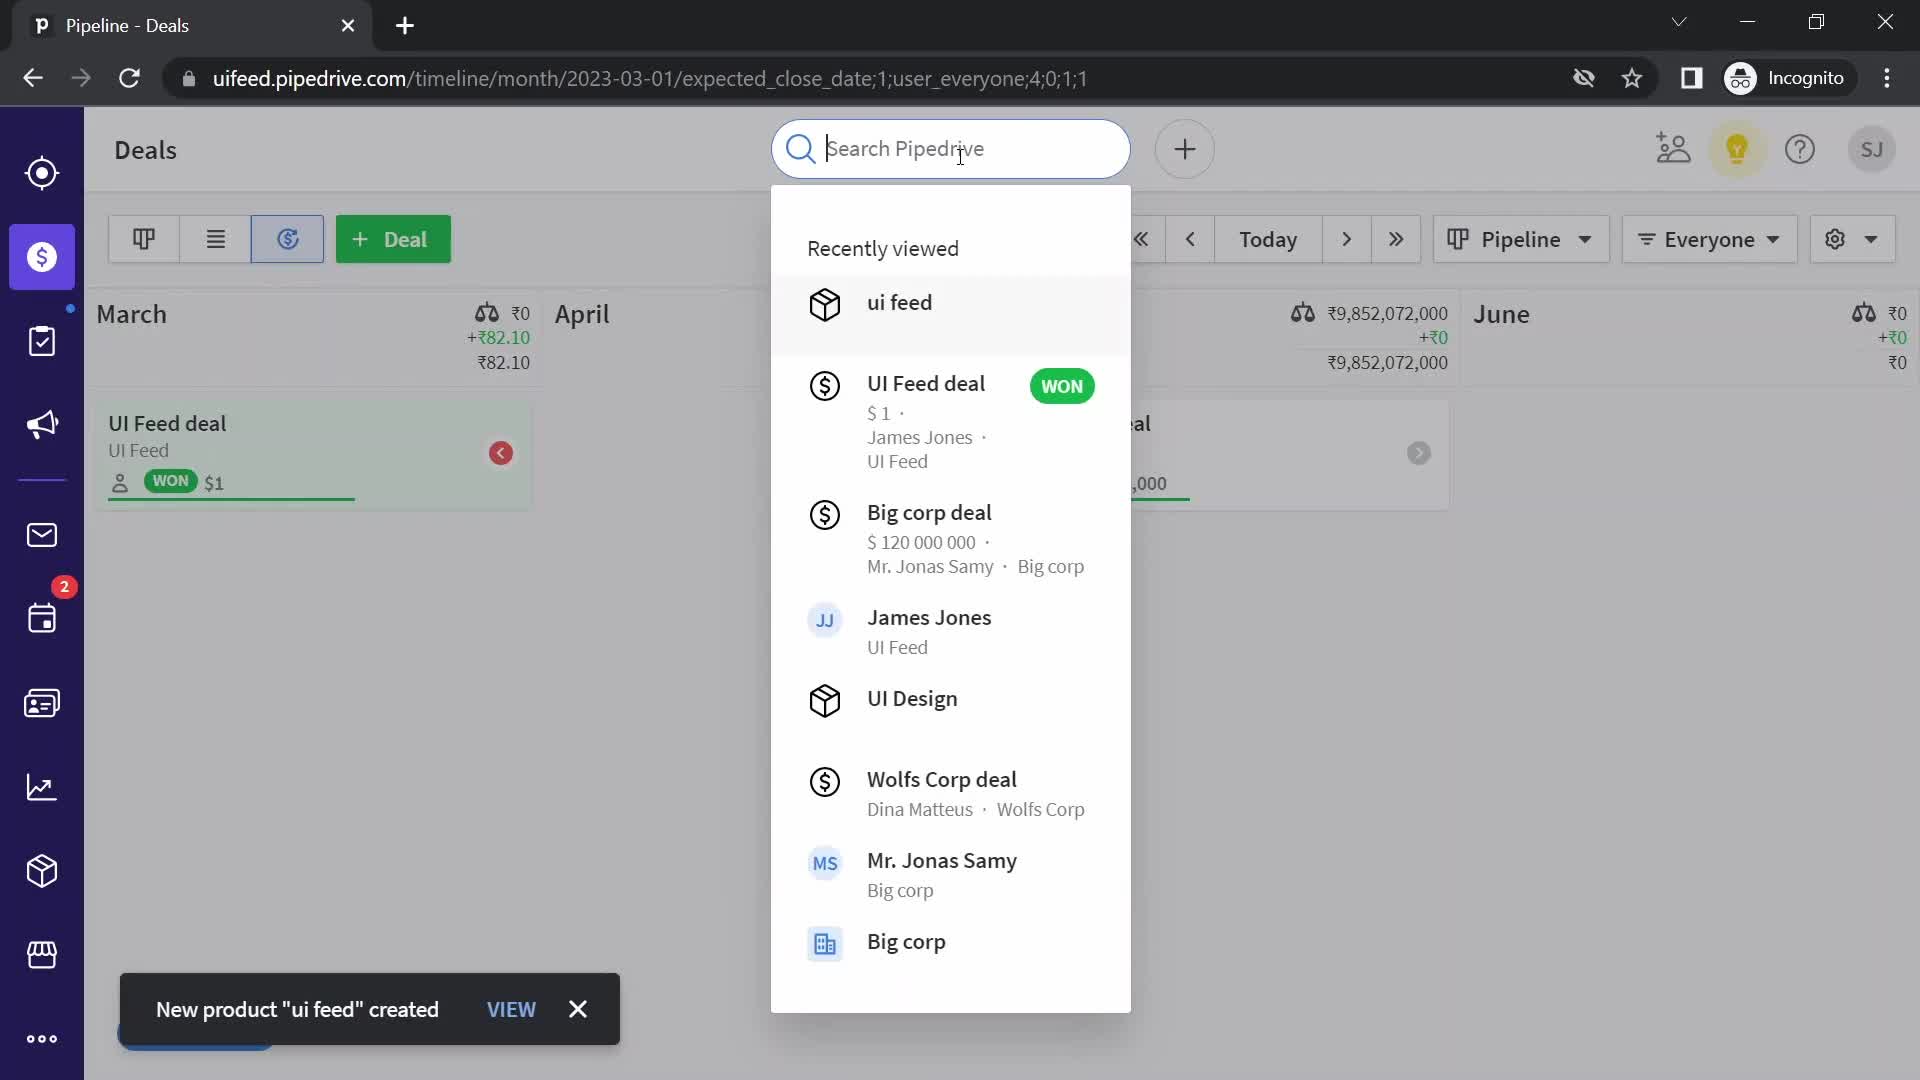Image resolution: width=1920 pixels, height=1080 pixels.
Task: Go back with the browser back arrow
Action: point(33,78)
